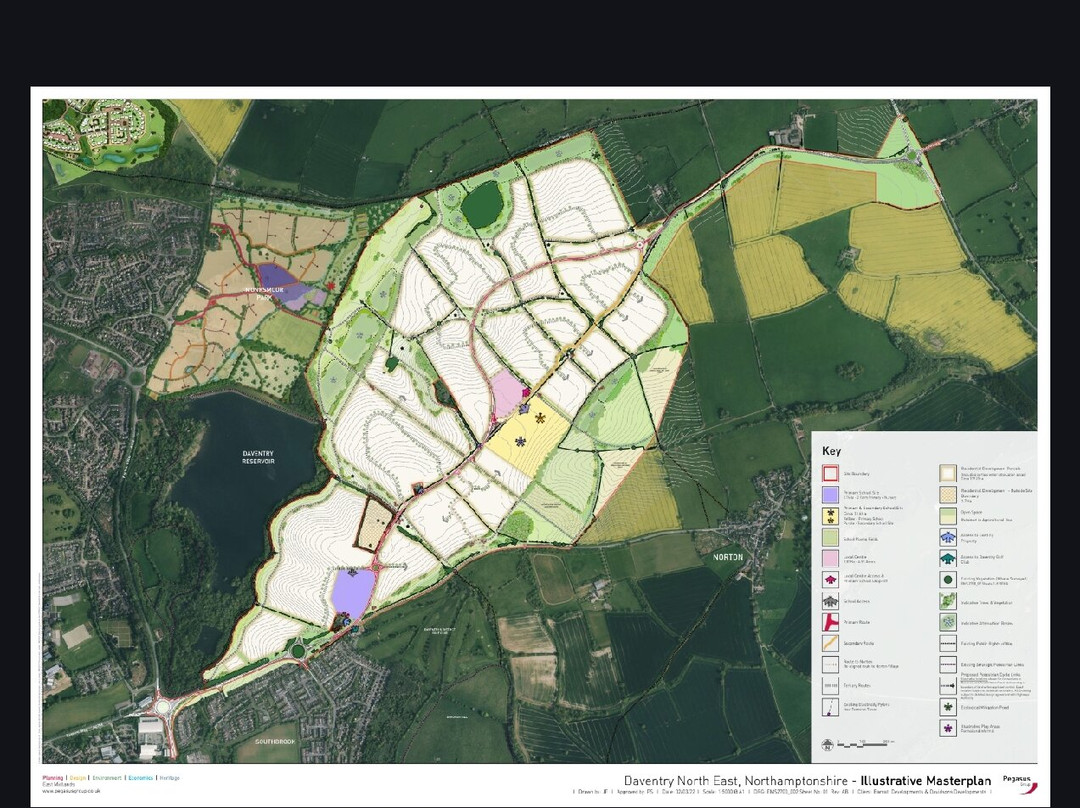Click the Key heading in the legend
Screen dimensions: 1080x808
831,451
